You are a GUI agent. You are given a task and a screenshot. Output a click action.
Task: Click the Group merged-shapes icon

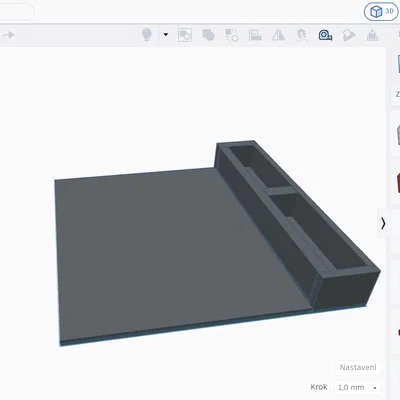tap(208, 35)
